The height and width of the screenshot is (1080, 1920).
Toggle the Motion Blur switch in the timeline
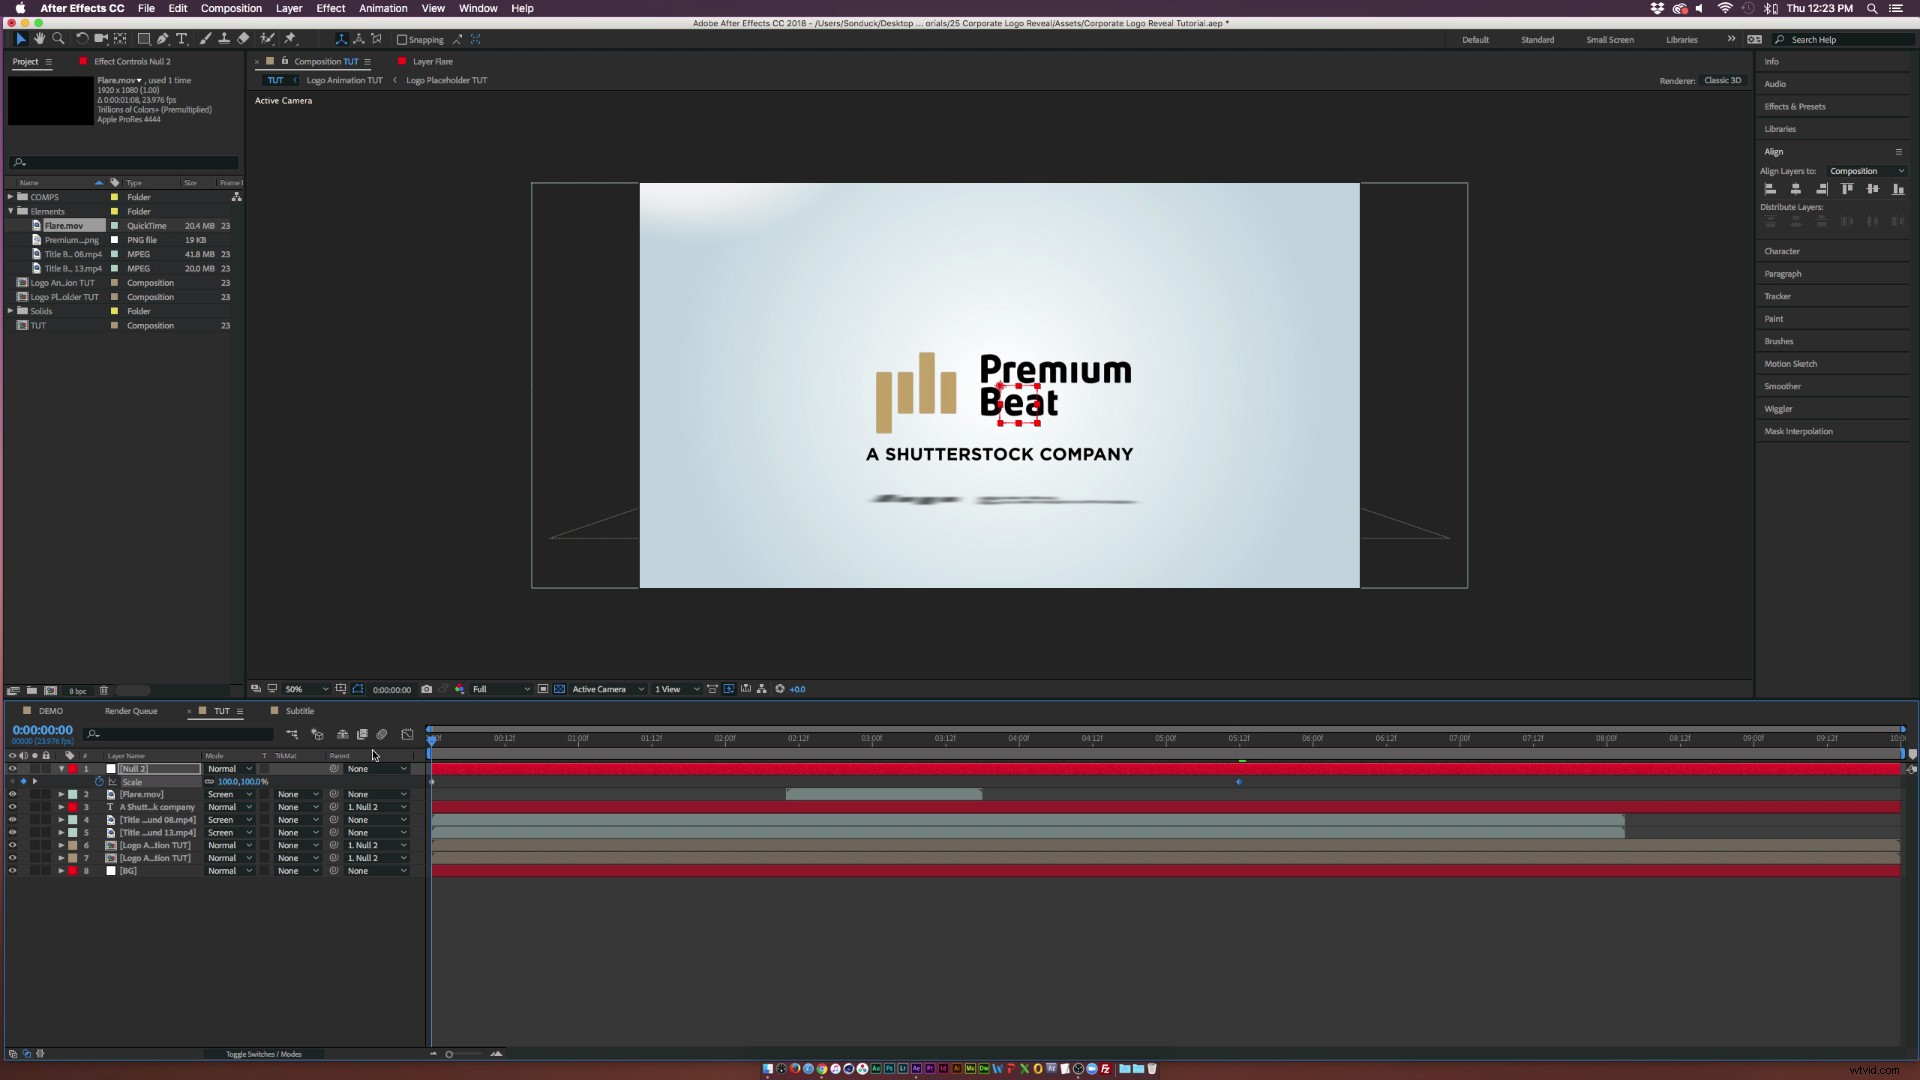[381, 734]
